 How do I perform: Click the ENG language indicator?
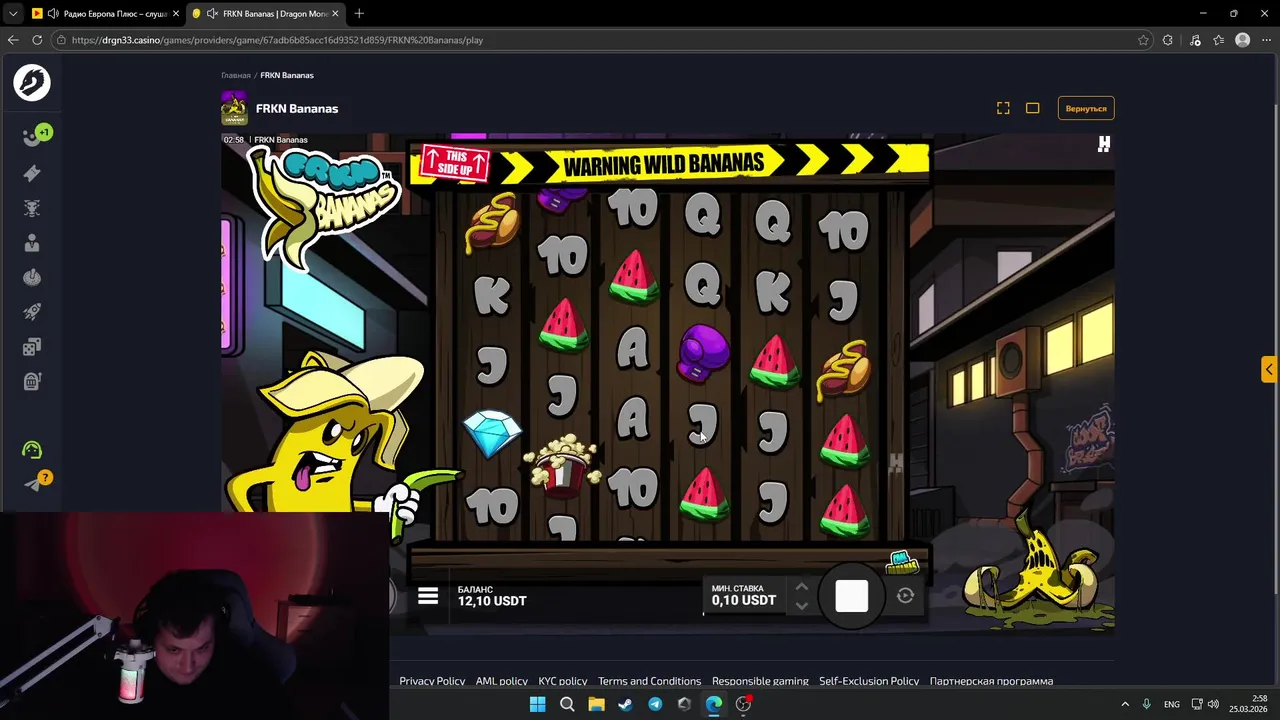tap(1172, 704)
